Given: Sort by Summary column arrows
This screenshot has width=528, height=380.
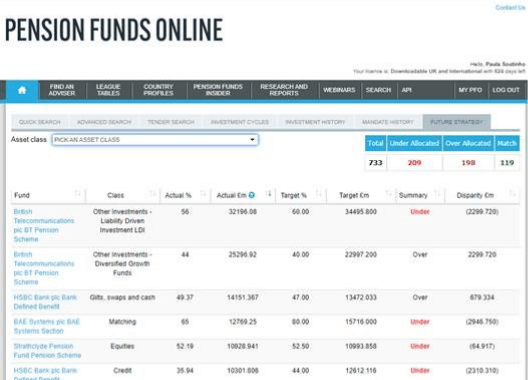Looking at the screenshot, I should coord(437,193).
